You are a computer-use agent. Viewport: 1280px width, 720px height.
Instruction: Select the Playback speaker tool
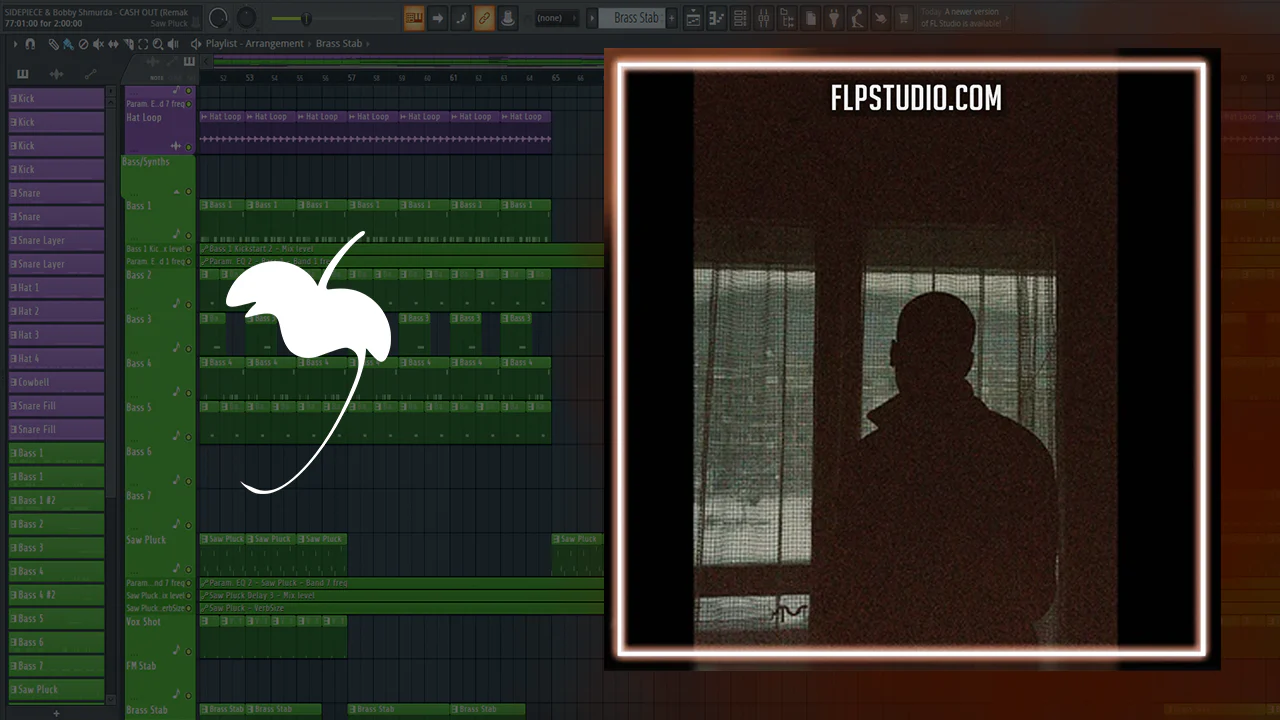click(x=174, y=44)
